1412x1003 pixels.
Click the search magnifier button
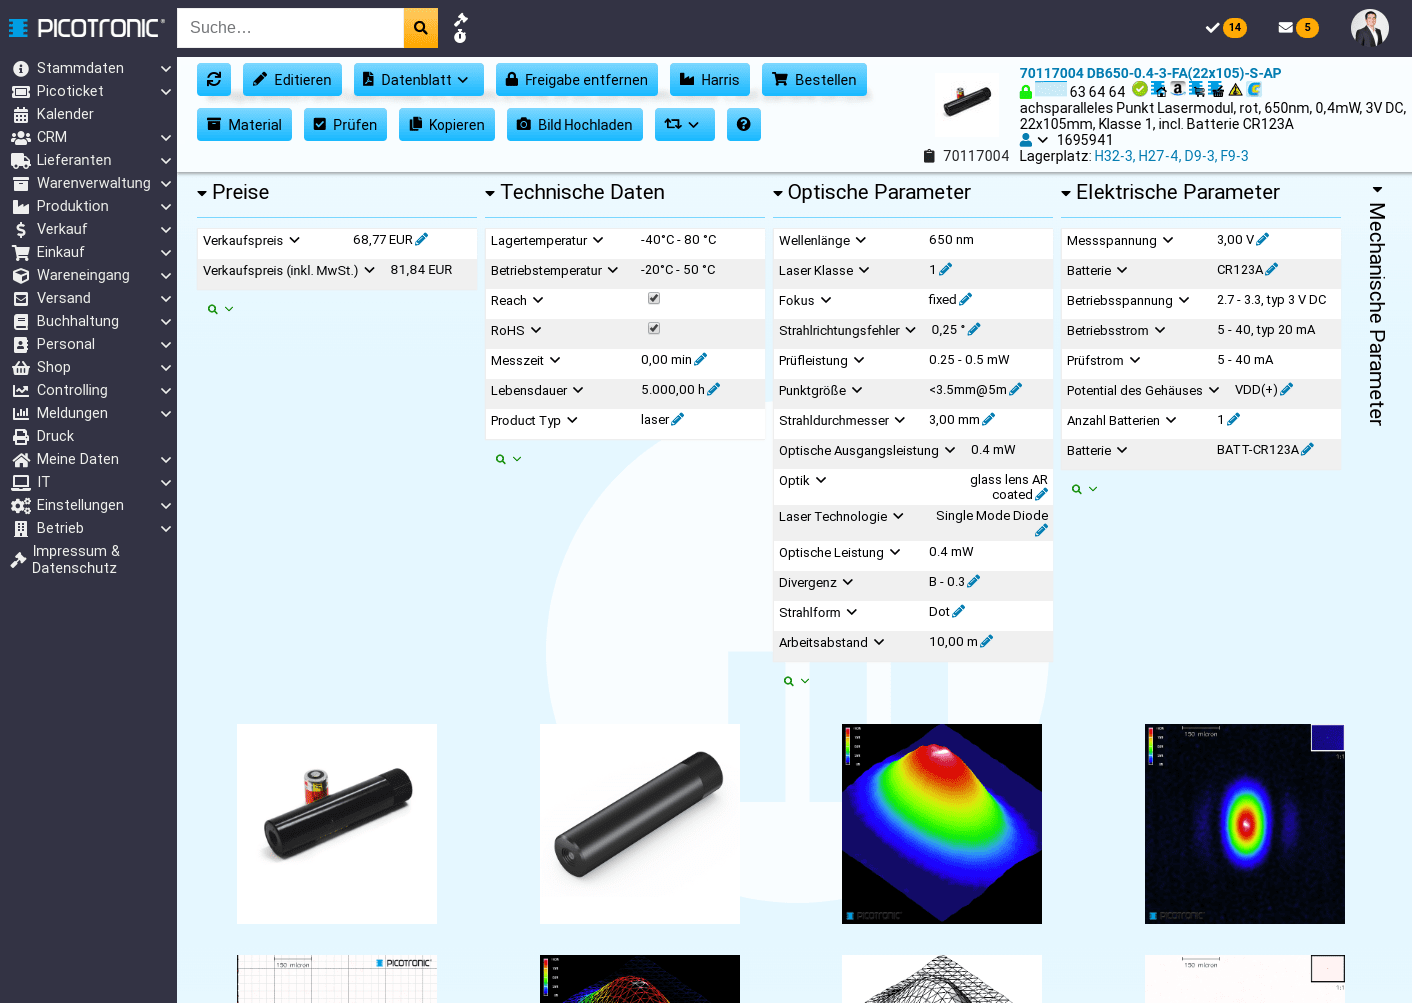pyautogui.click(x=421, y=28)
